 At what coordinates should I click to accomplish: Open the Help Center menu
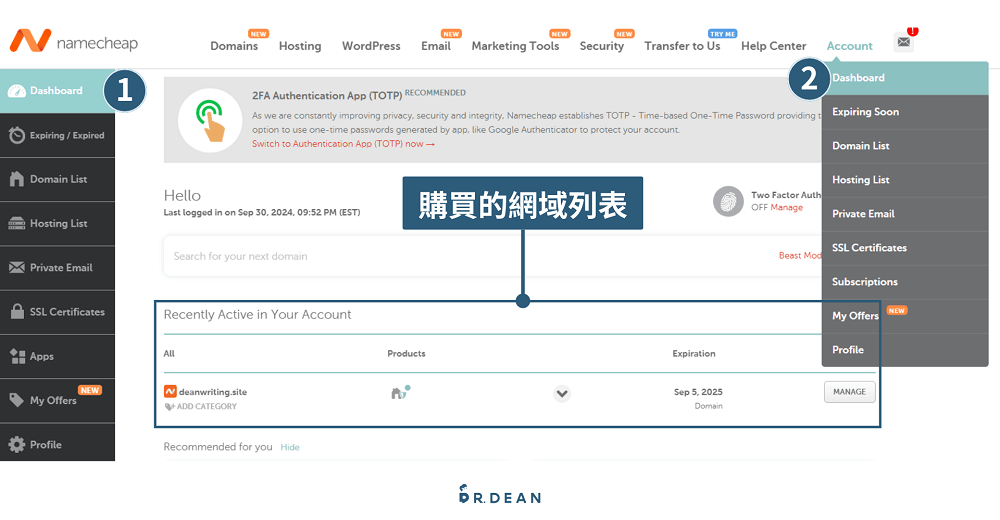point(774,46)
